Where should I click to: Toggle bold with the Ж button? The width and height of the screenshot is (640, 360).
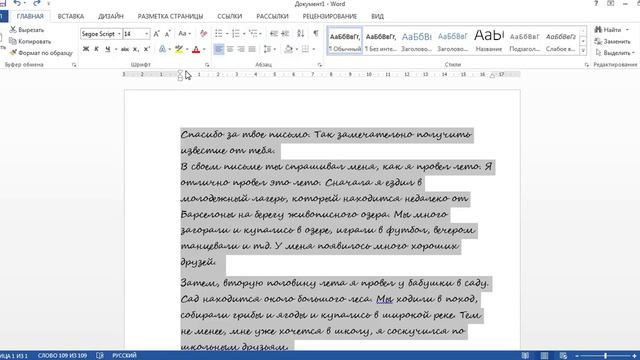(x=86, y=49)
